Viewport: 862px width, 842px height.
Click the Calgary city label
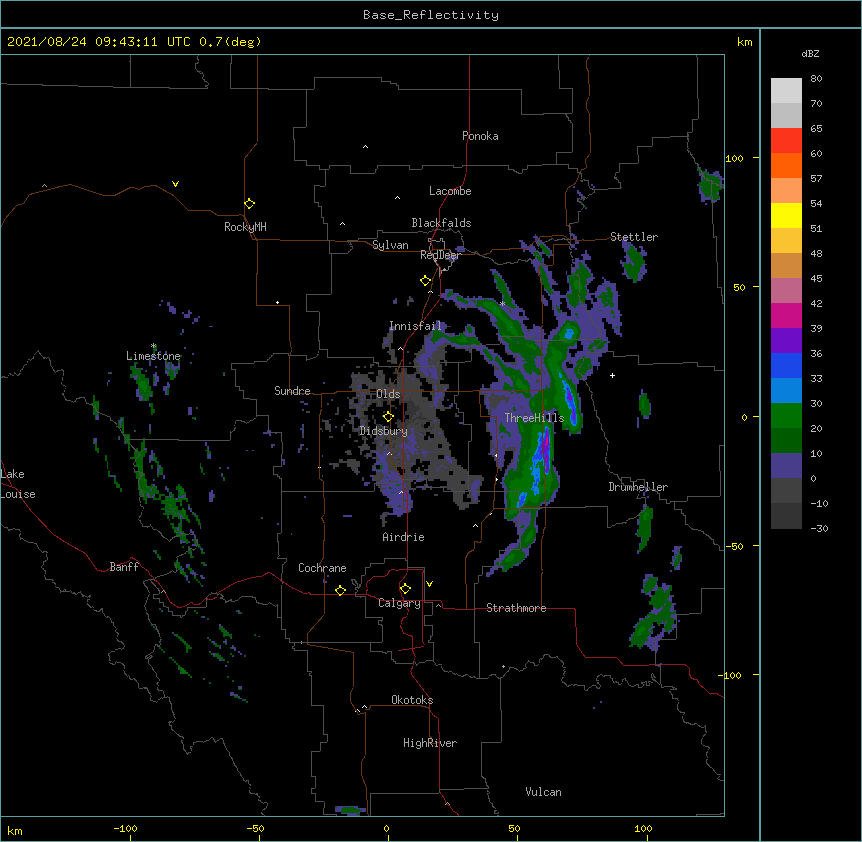(x=399, y=603)
